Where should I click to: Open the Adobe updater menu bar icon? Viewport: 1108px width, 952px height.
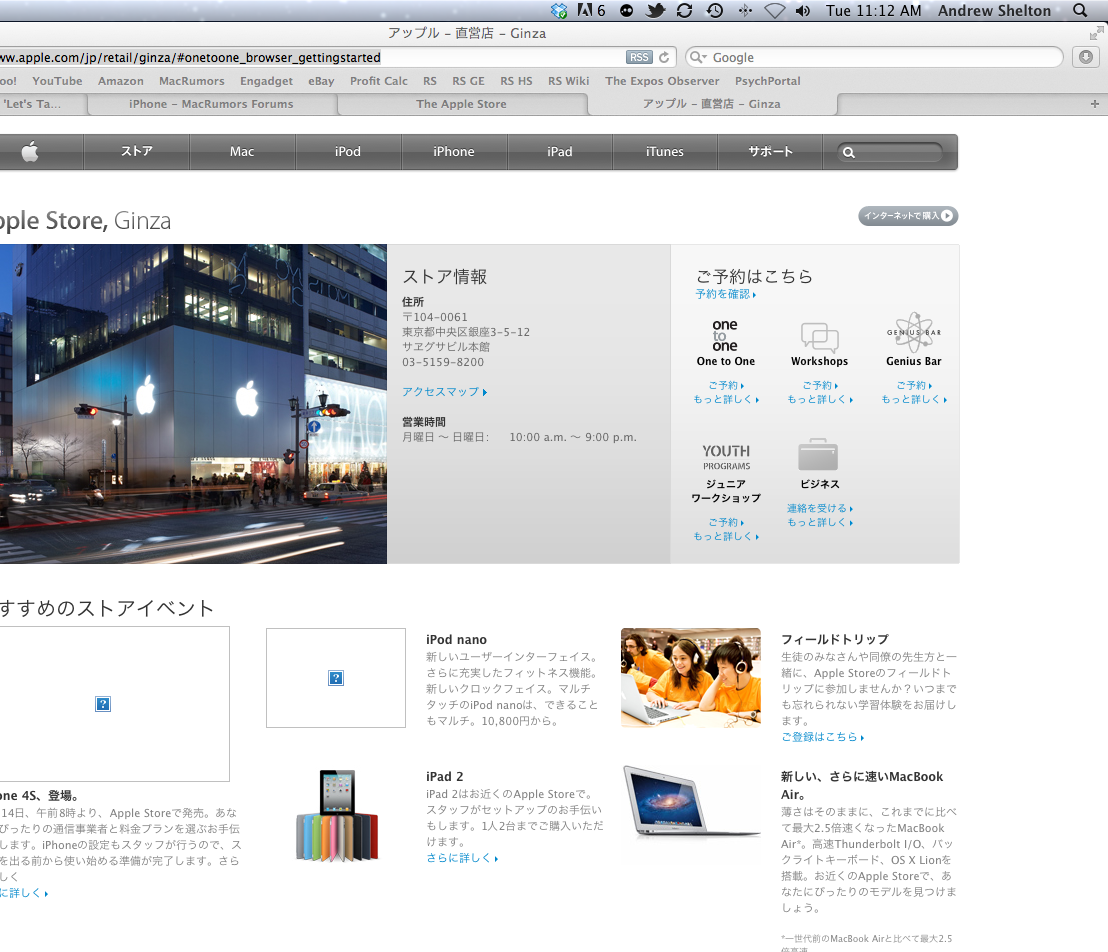coord(591,11)
